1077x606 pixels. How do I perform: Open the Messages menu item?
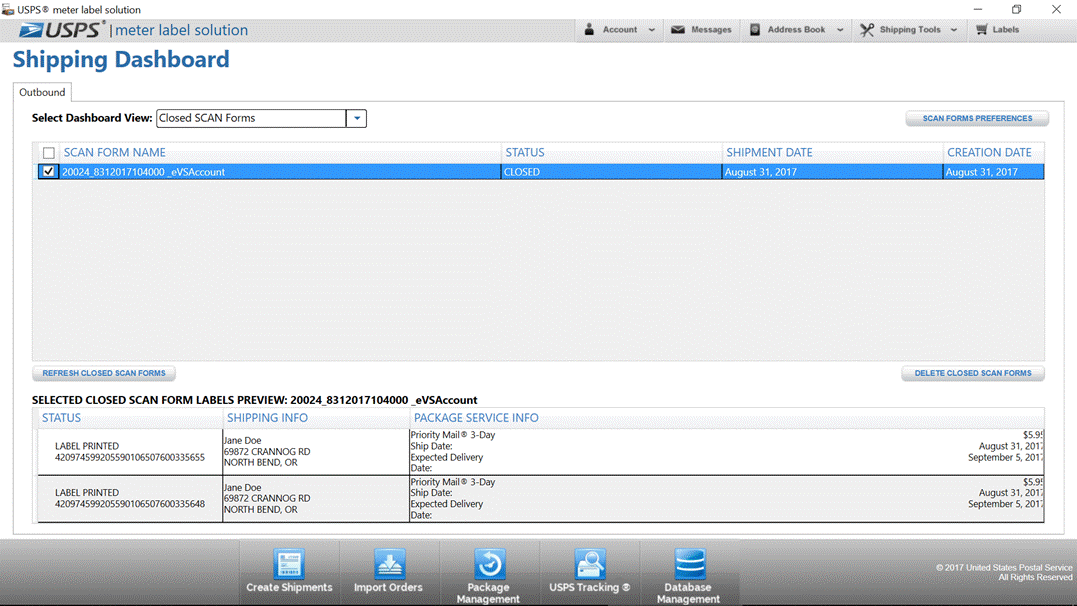701,30
